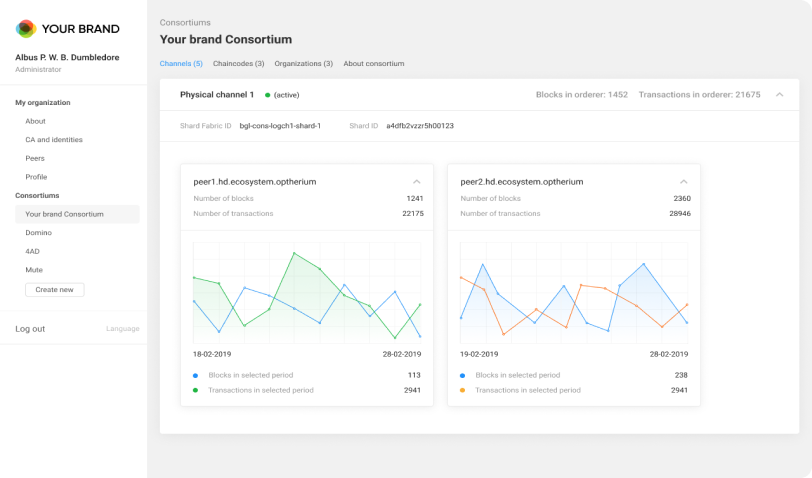Select the Domino consortium
The width and height of the screenshot is (812, 478).
click(x=39, y=232)
